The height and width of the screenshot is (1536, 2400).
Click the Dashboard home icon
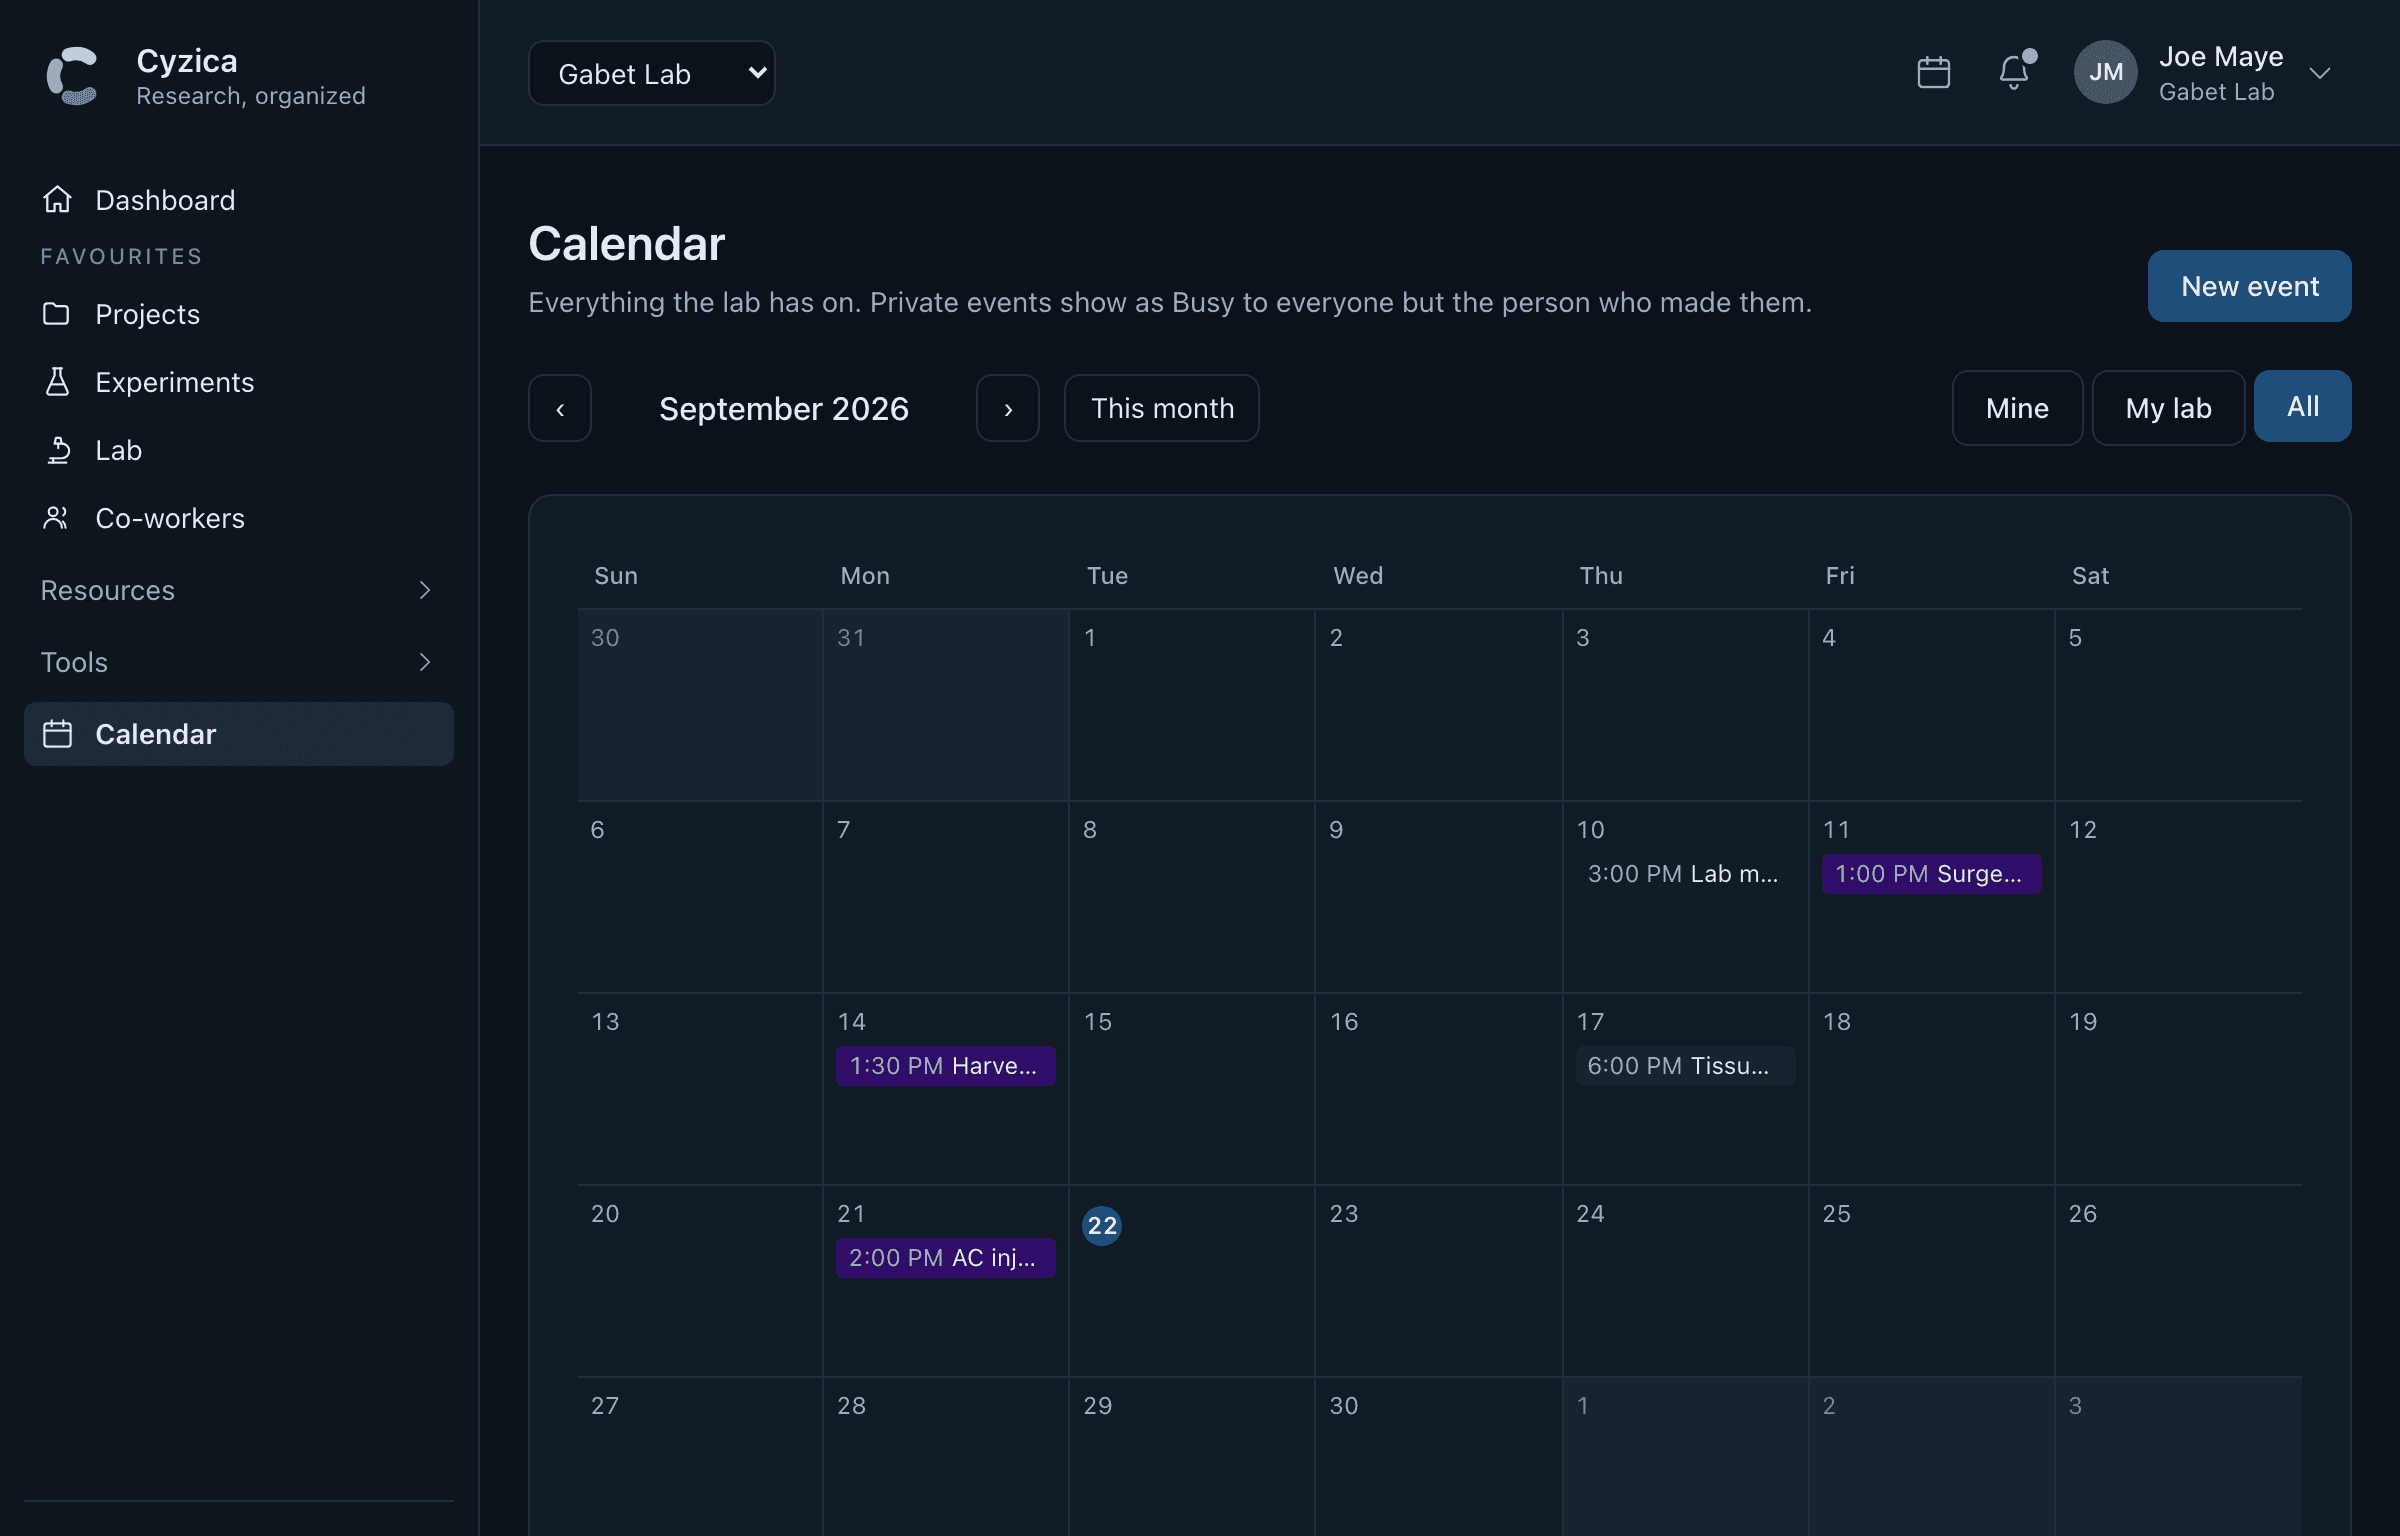[57, 200]
